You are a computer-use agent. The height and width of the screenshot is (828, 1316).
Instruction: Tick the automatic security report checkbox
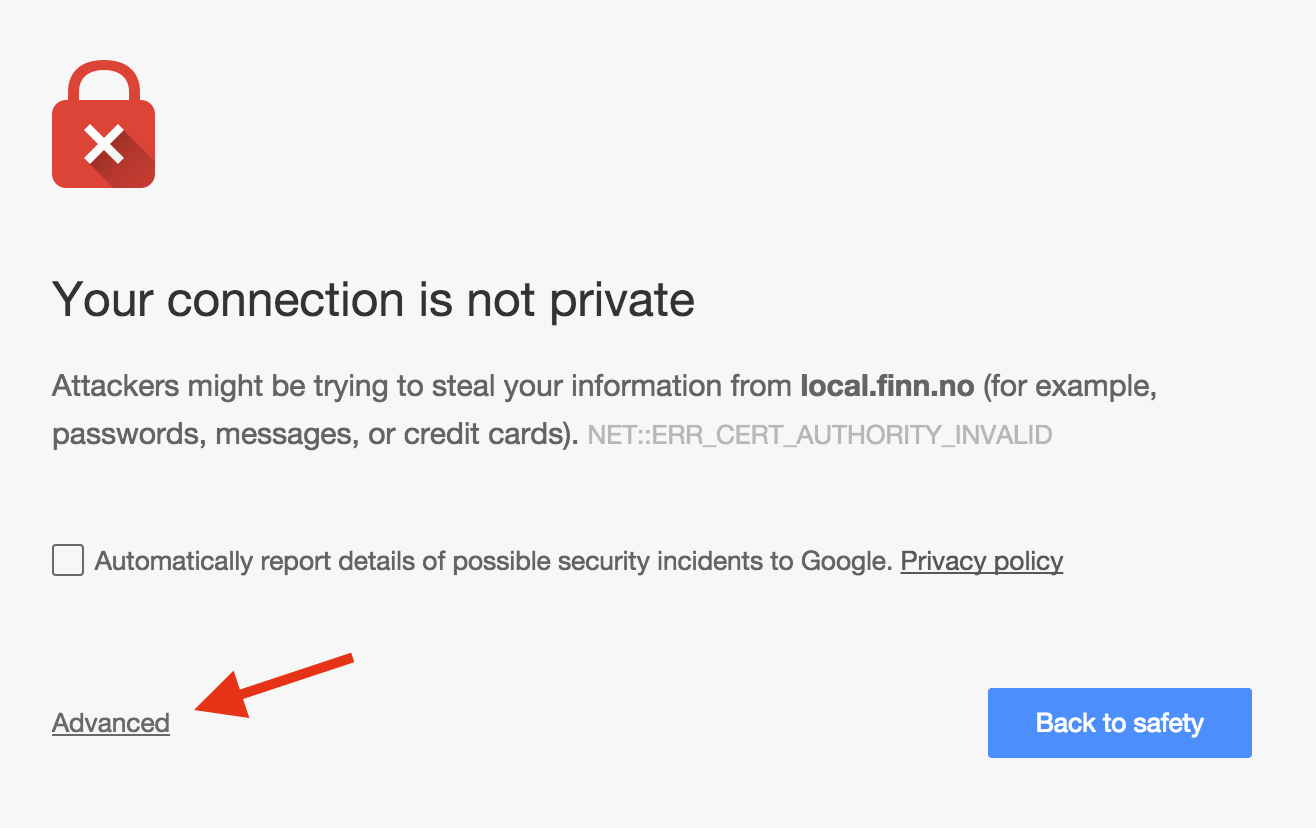point(68,561)
